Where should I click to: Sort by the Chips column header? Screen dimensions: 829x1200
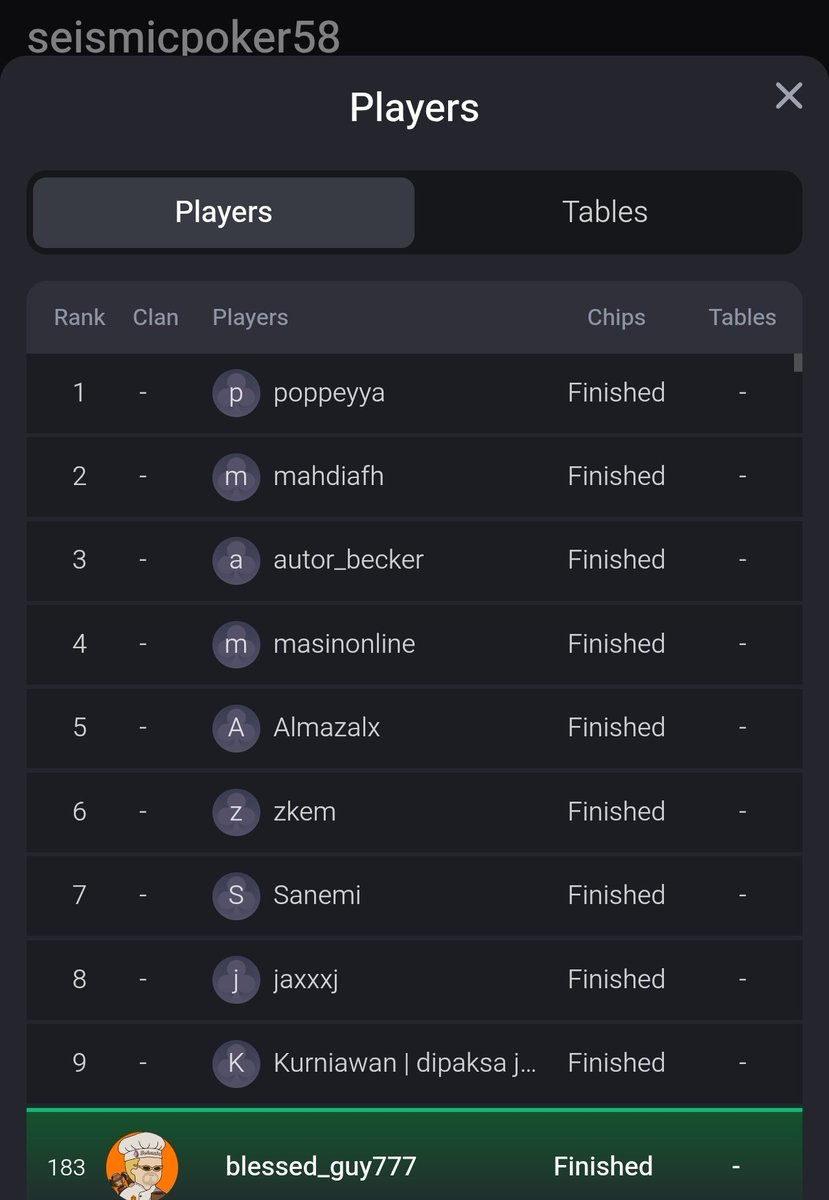click(x=616, y=317)
